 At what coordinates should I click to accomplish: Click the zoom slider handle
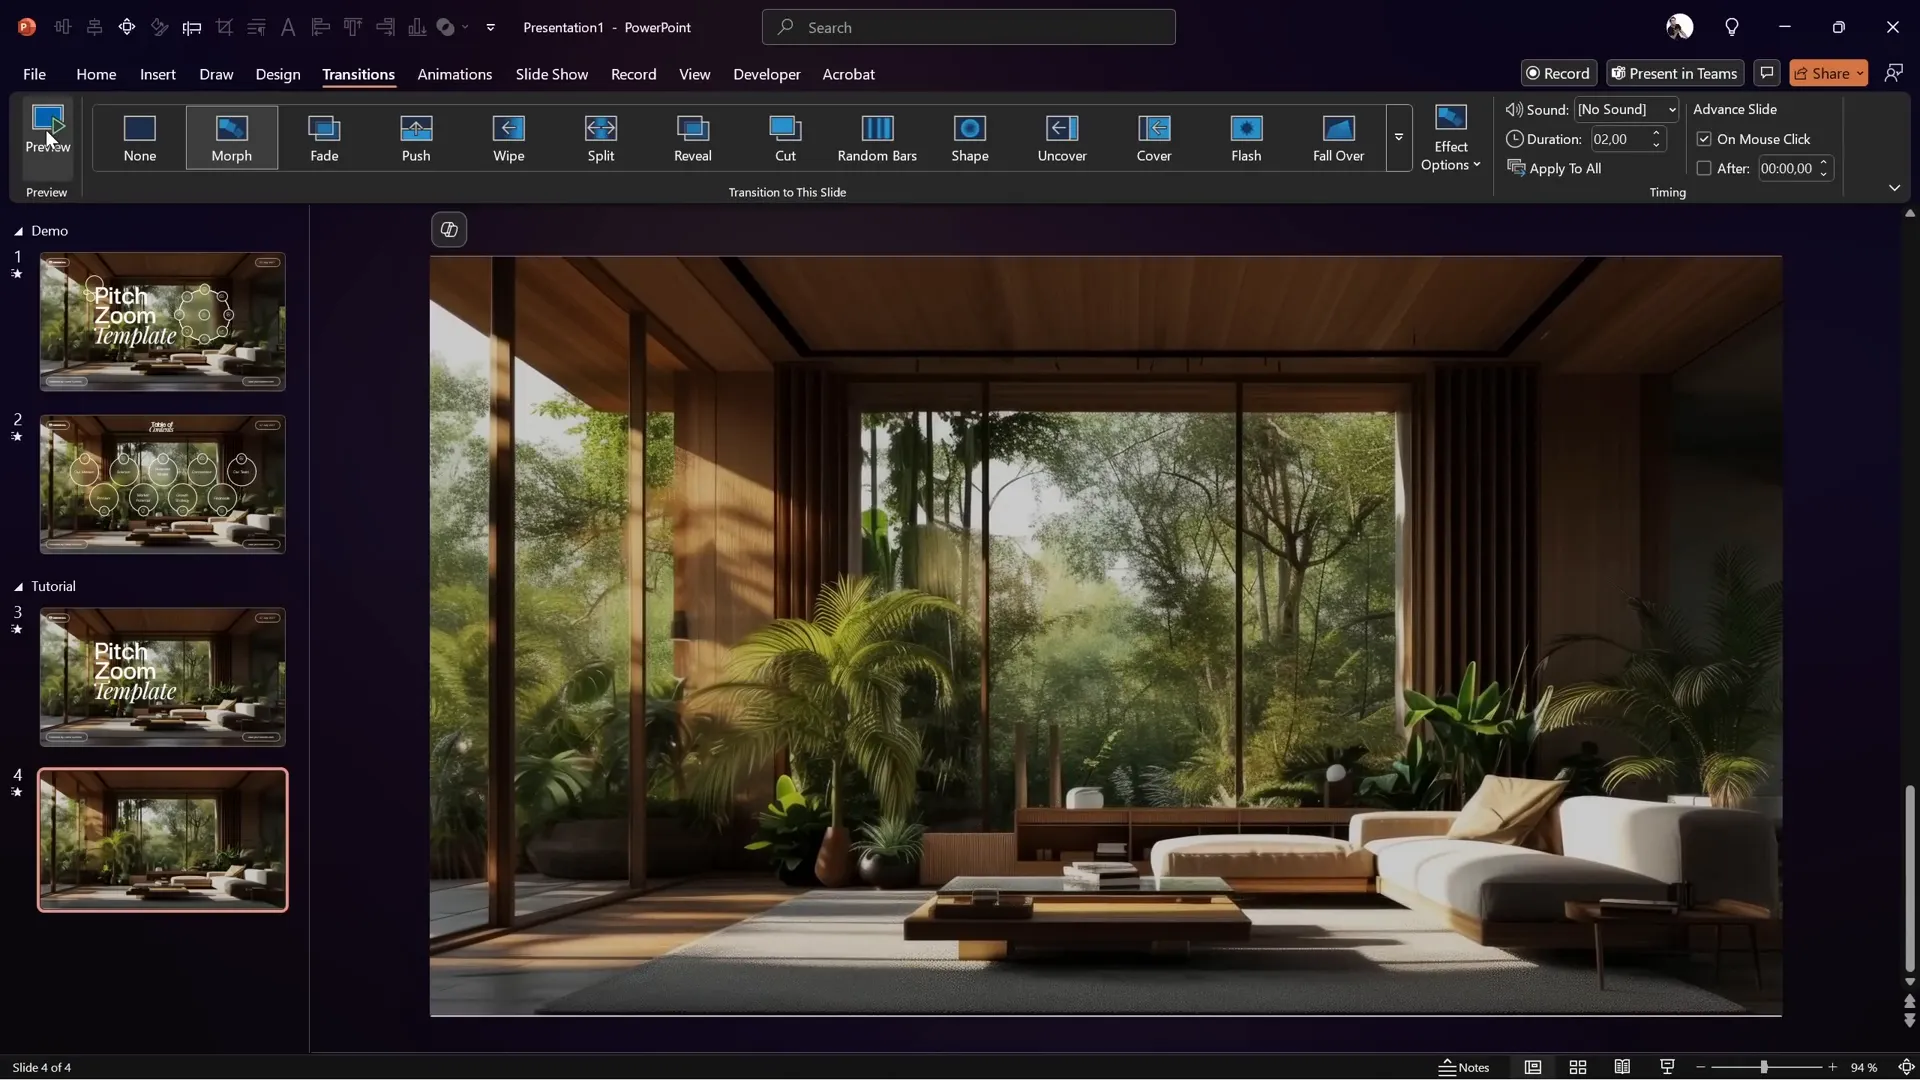1764,1067
